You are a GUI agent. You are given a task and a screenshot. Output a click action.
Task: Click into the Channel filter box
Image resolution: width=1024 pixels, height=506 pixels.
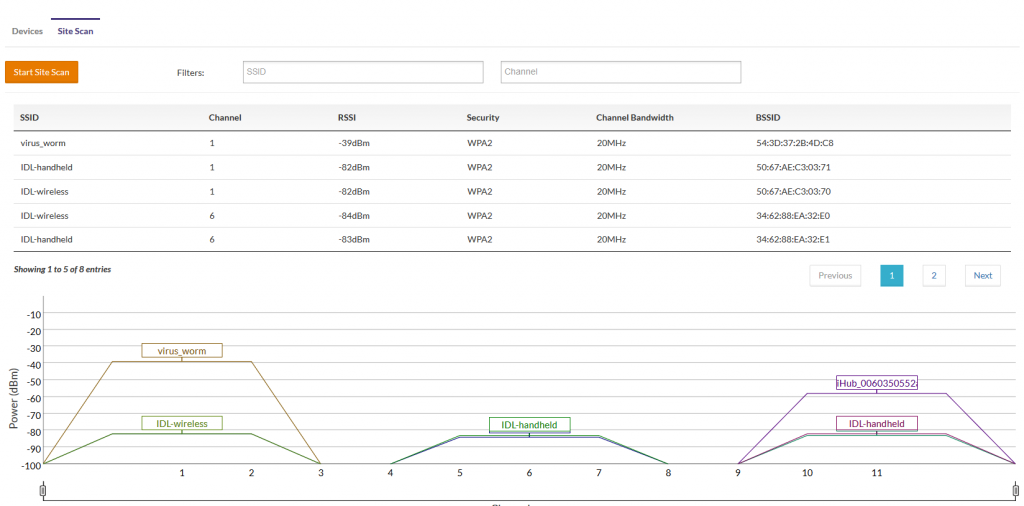620,72
